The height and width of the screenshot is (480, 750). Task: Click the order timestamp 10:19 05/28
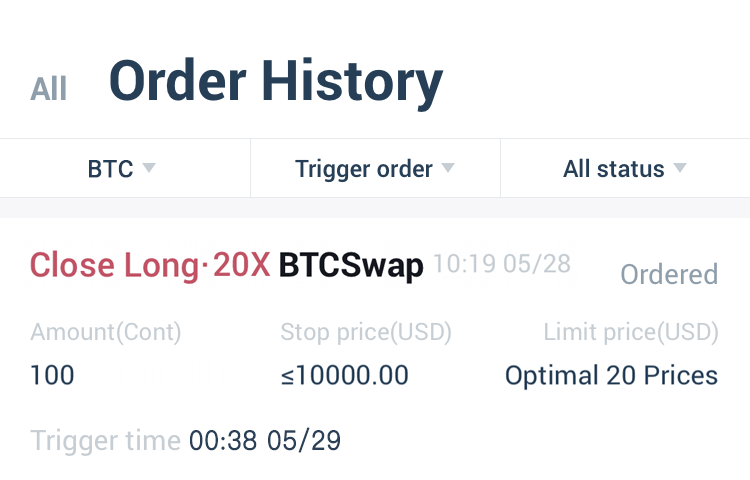(x=502, y=263)
